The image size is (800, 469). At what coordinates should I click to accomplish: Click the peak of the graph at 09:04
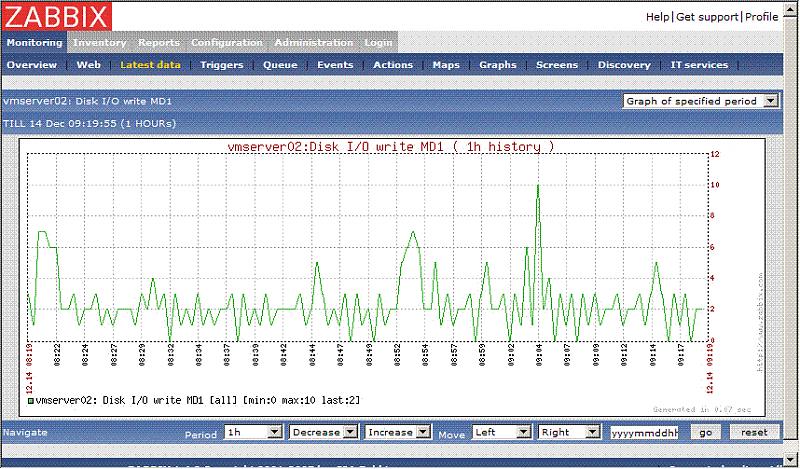[538, 185]
